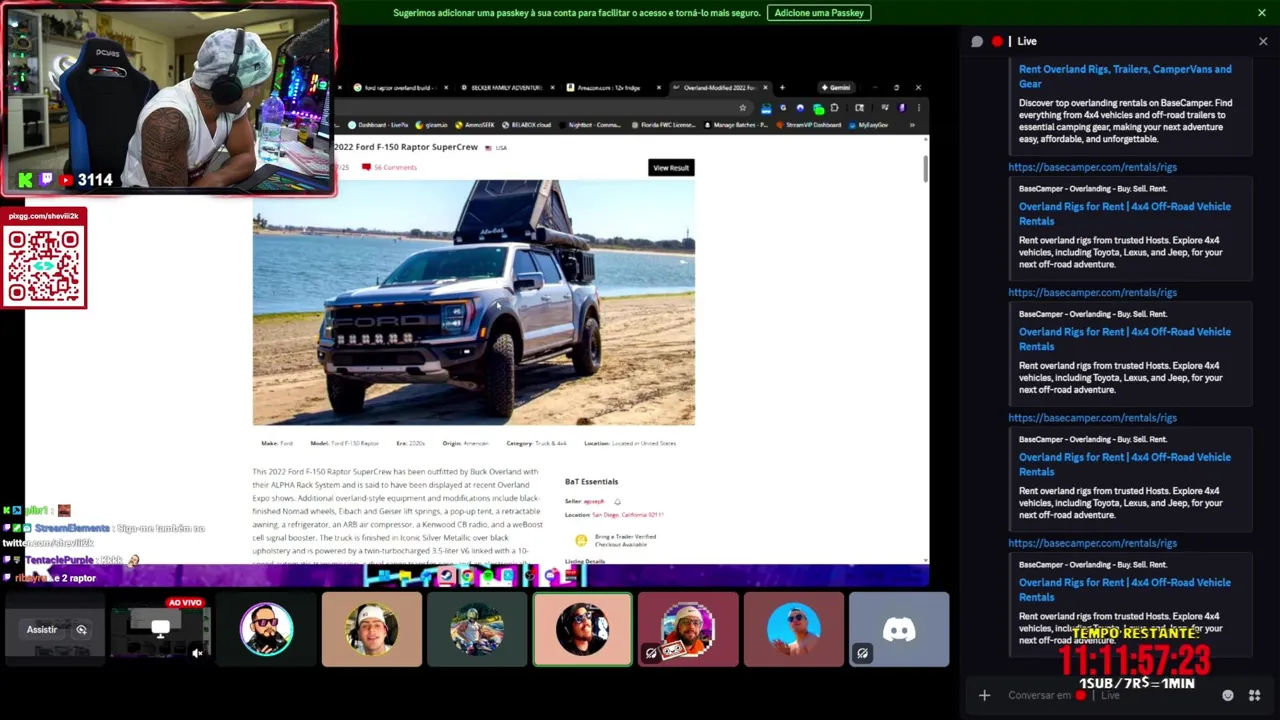This screenshot has height=720, width=1280.
Task: Open the emoji picker in chat box
Action: (1228, 695)
